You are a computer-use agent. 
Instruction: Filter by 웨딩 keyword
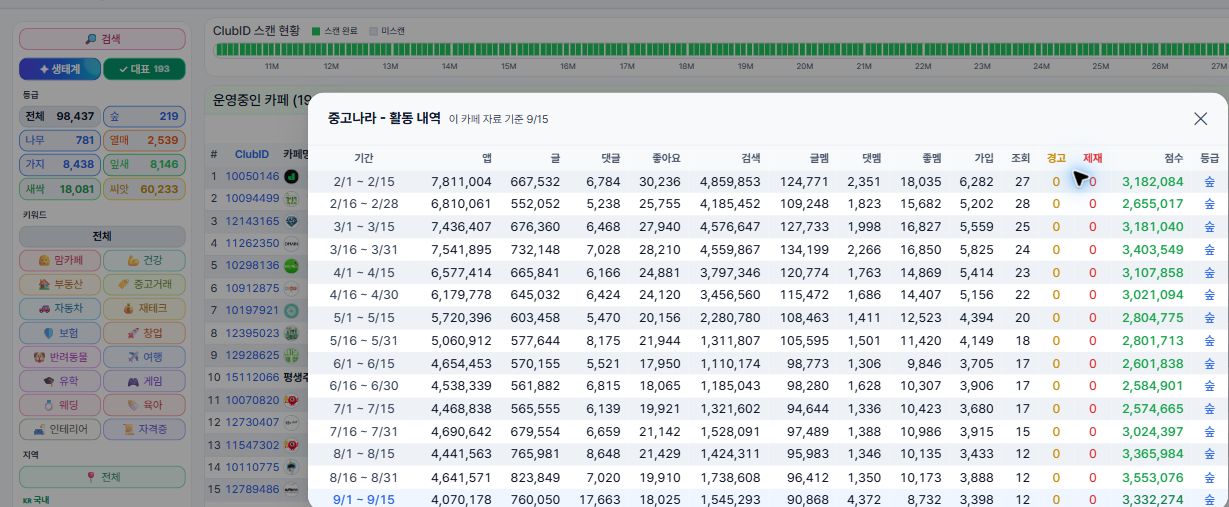60,405
